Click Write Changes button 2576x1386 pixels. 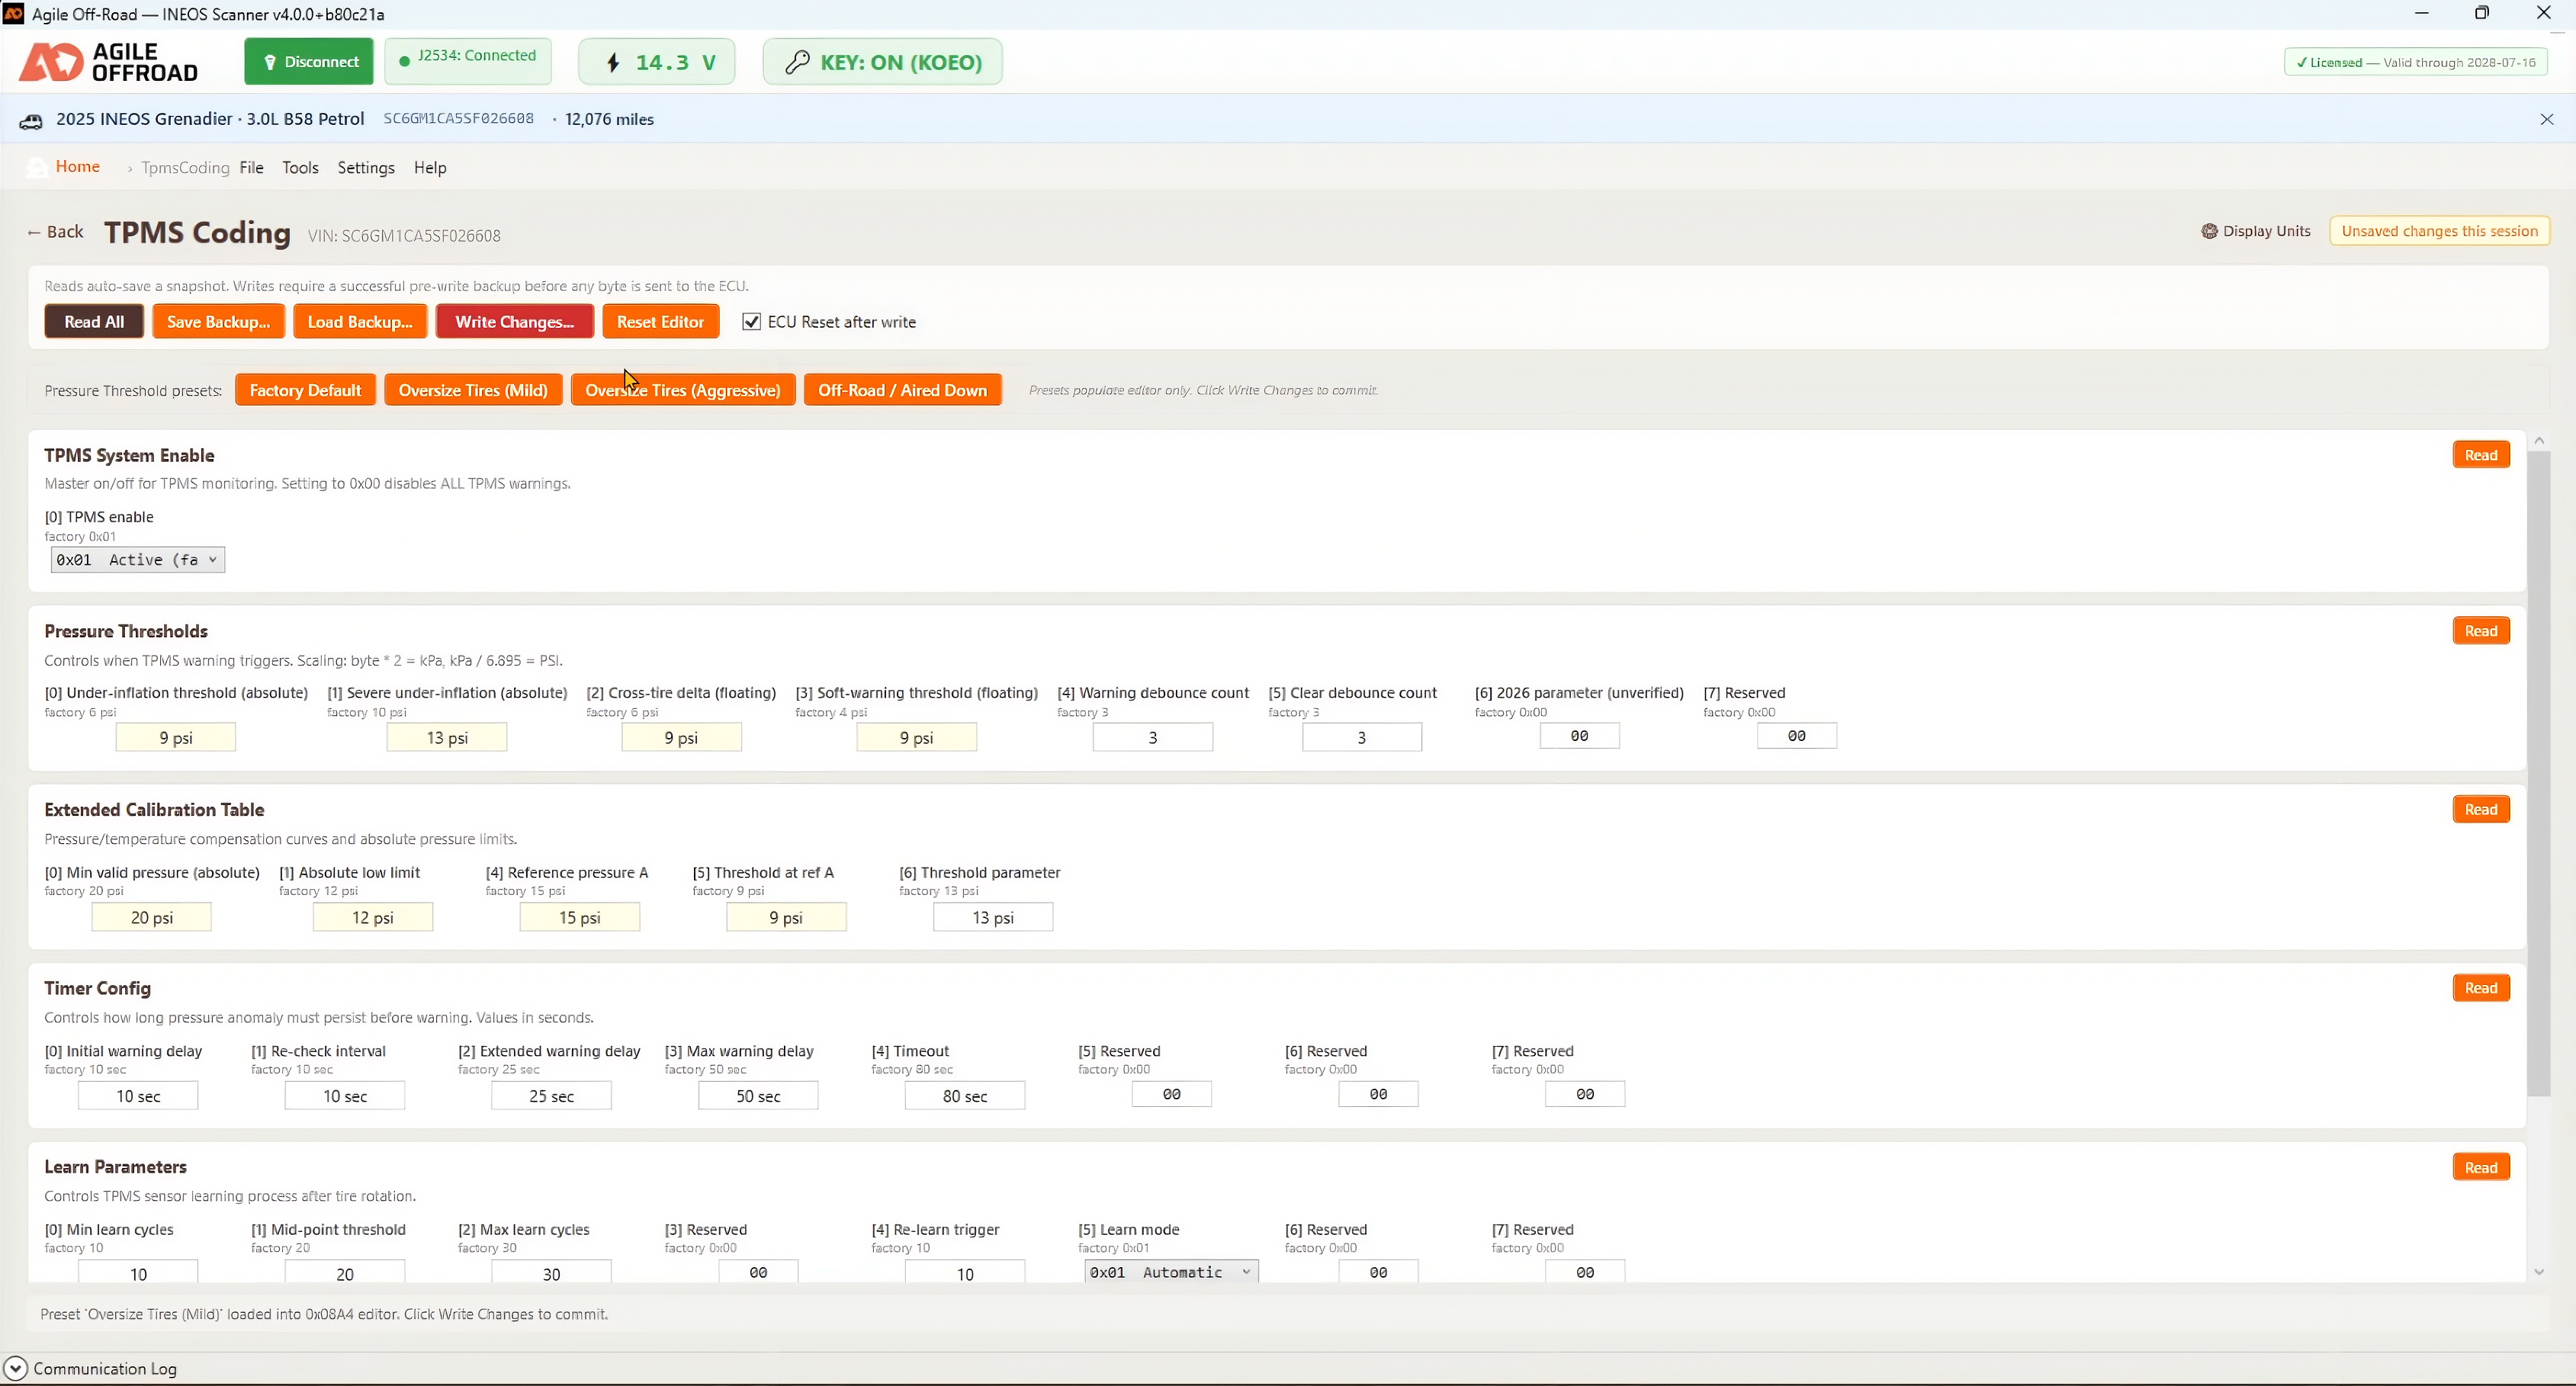514,322
